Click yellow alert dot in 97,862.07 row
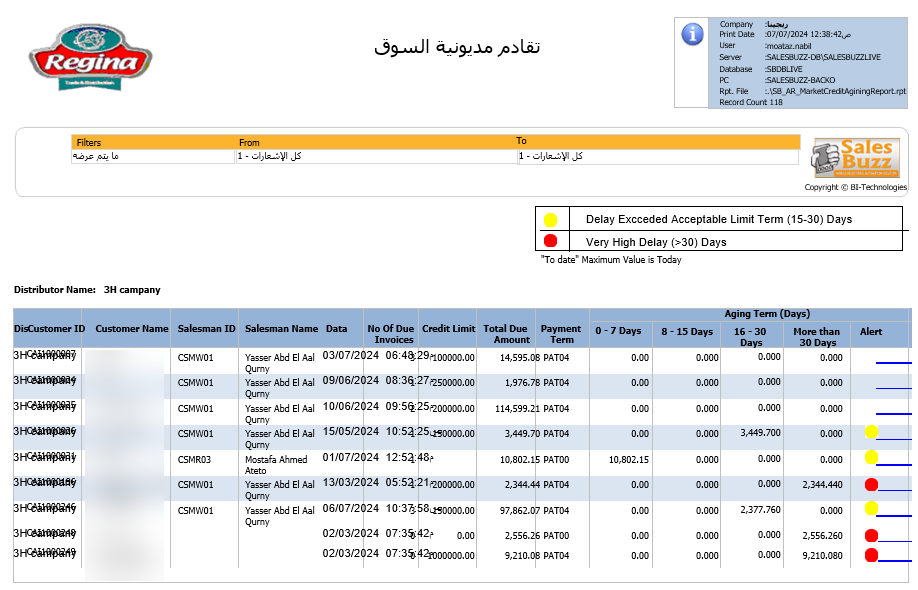918x590 pixels. tap(871, 509)
